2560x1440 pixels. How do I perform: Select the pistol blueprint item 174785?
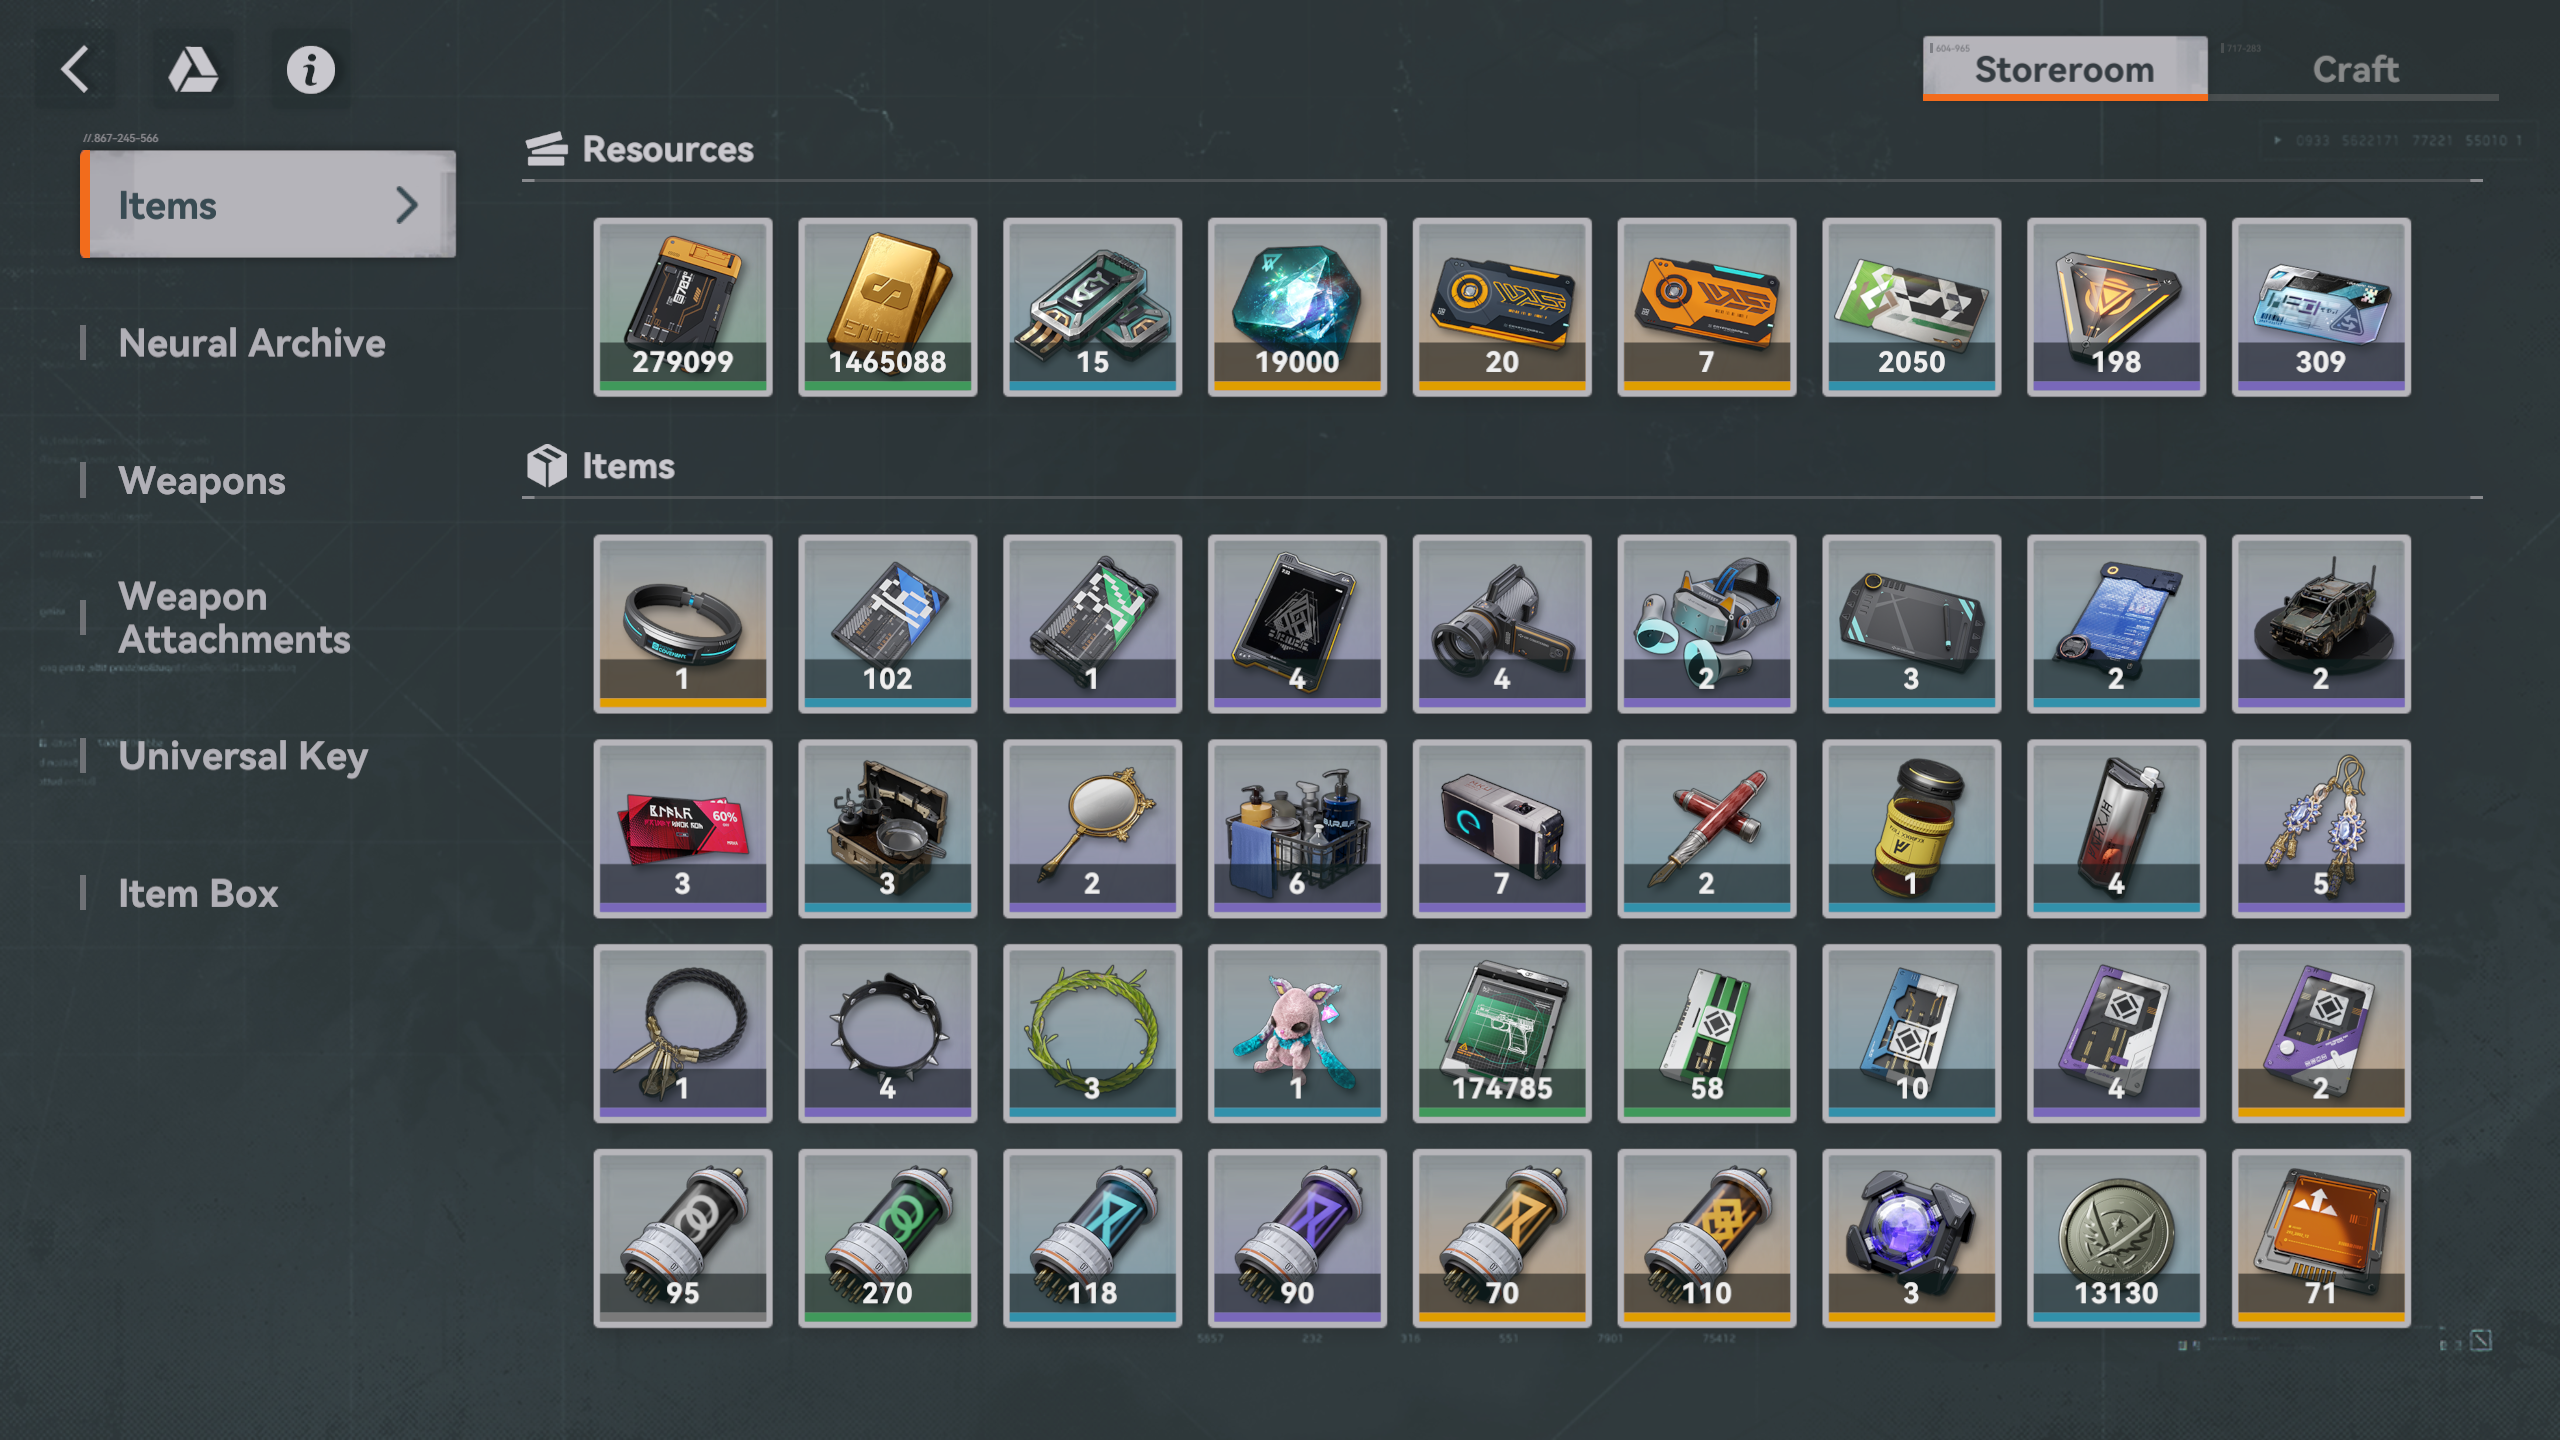1502,1033
